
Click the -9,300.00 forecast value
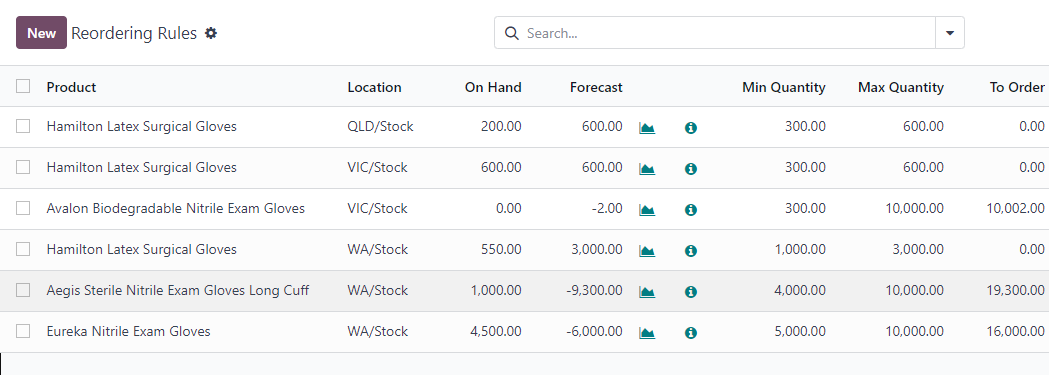click(593, 291)
